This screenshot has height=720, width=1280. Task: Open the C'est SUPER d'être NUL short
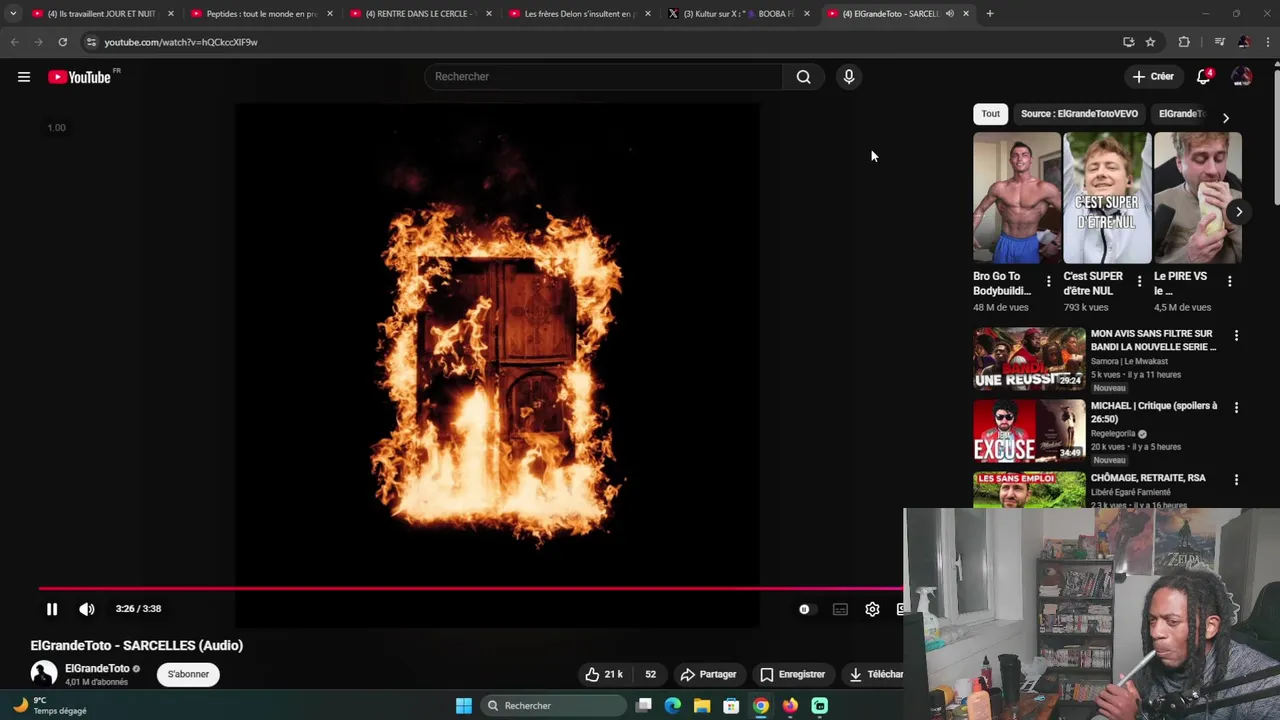tap(1107, 198)
